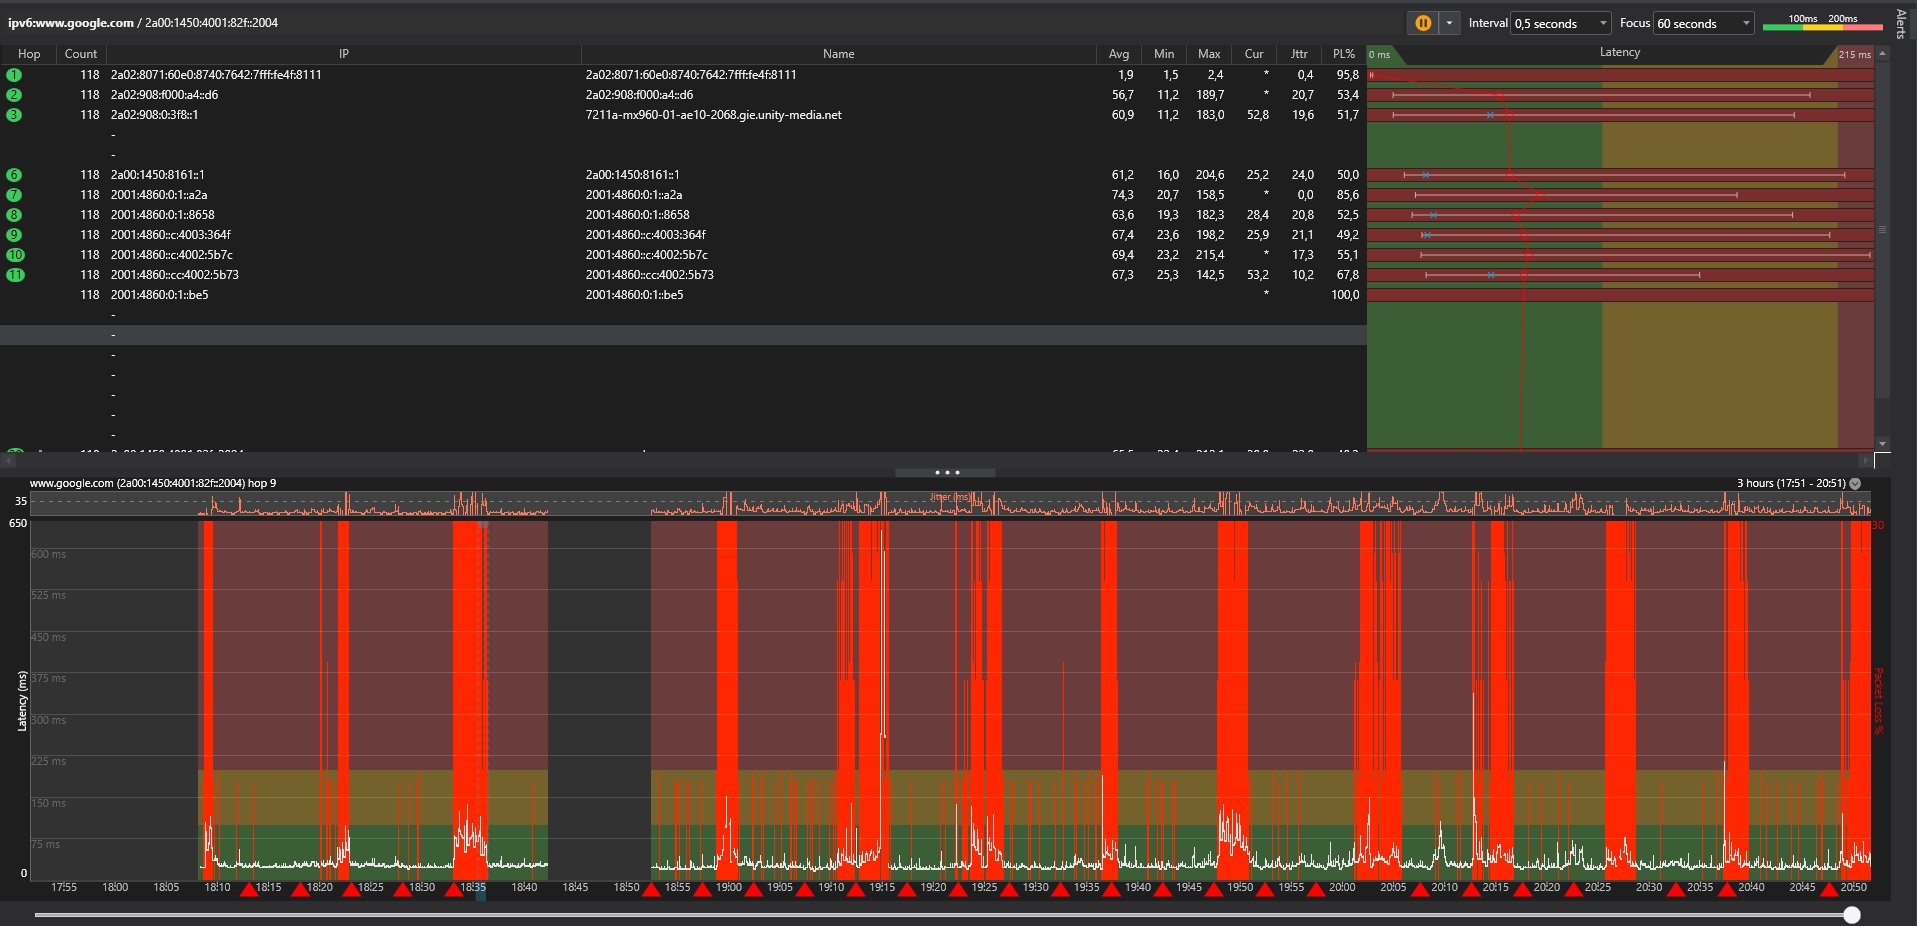
Task: Sort by the Avg column header
Action: pyautogui.click(x=1118, y=54)
